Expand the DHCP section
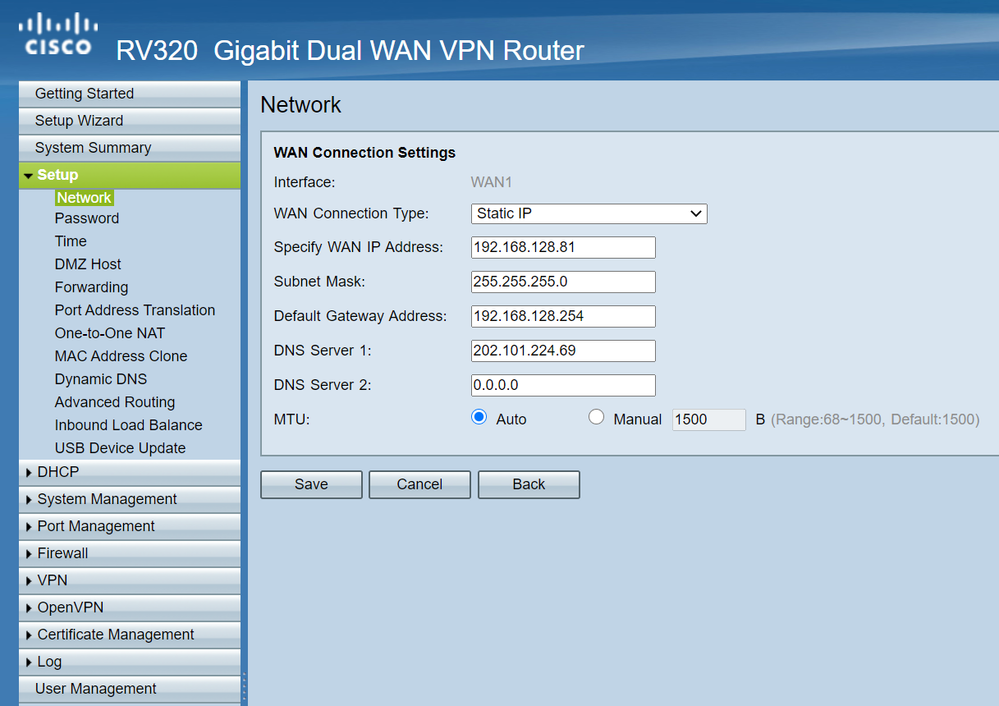 click(x=130, y=472)
